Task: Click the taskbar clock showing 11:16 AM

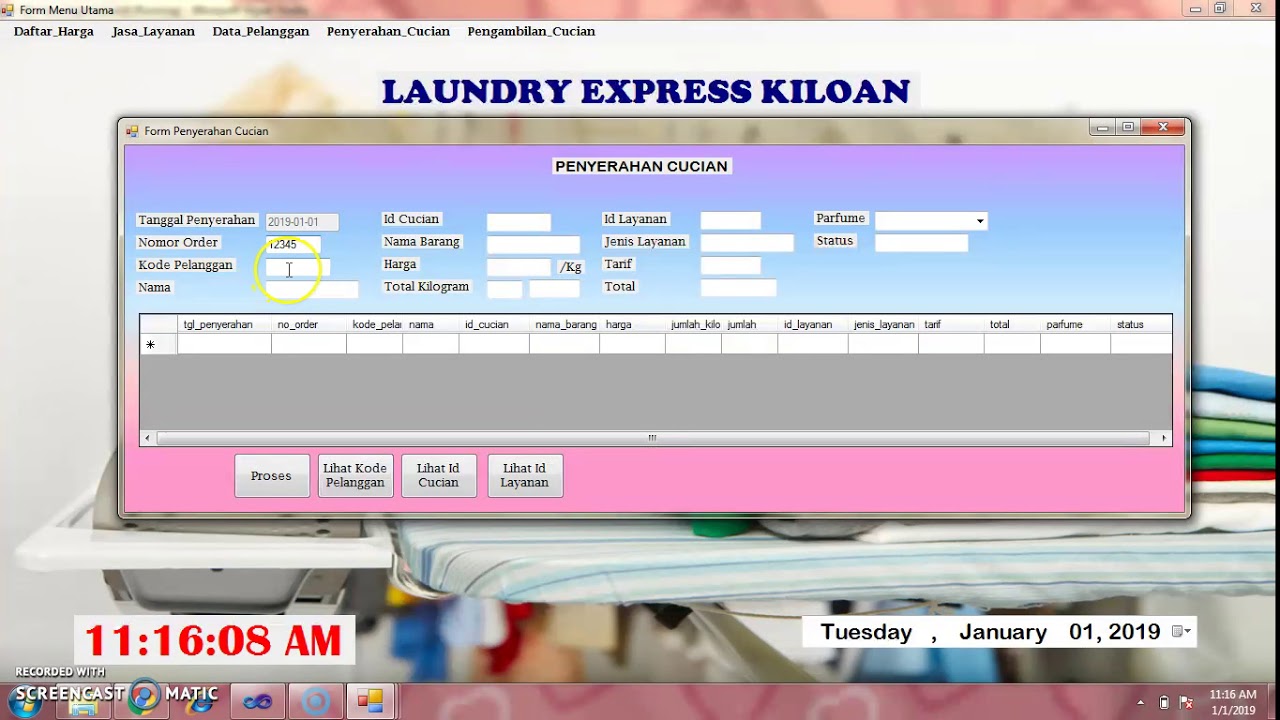Action: (1233, 702)
